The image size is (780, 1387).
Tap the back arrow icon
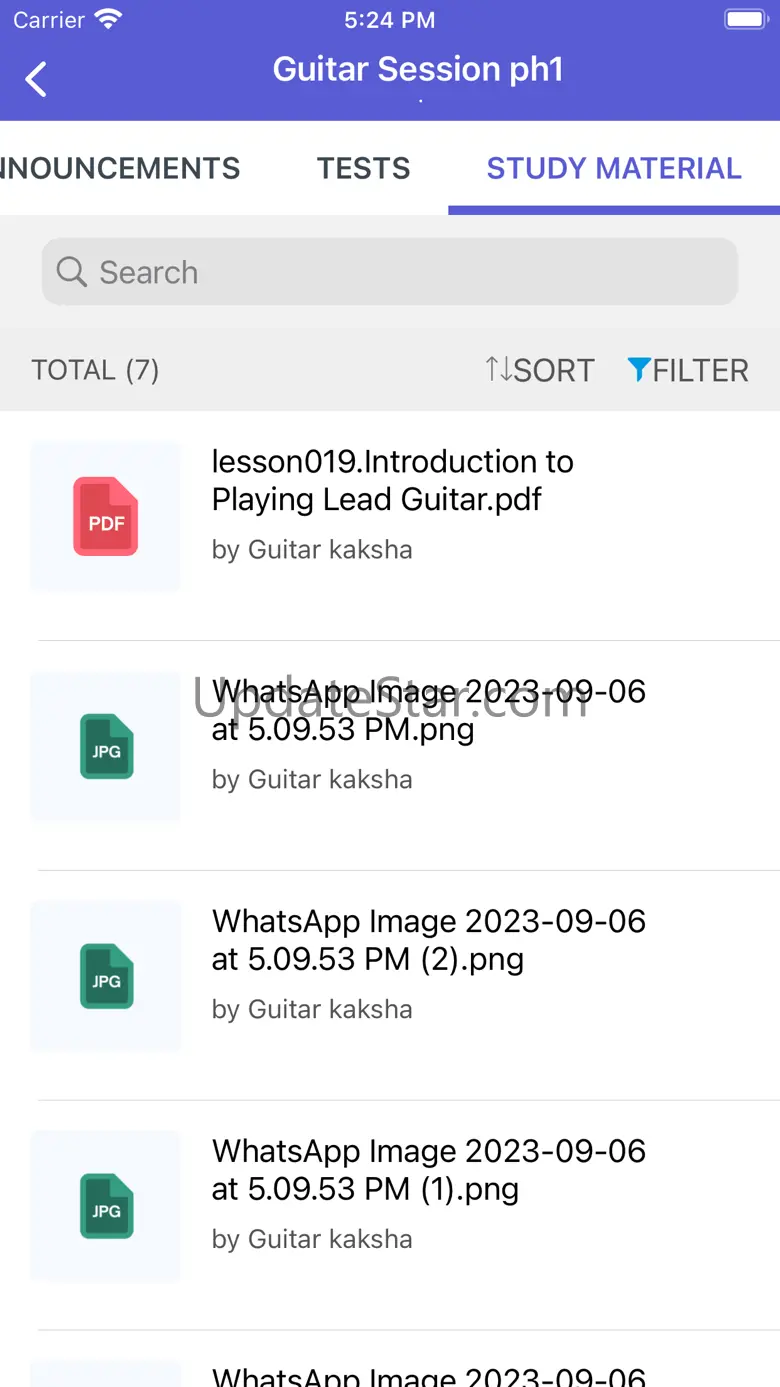pos(36,79)
